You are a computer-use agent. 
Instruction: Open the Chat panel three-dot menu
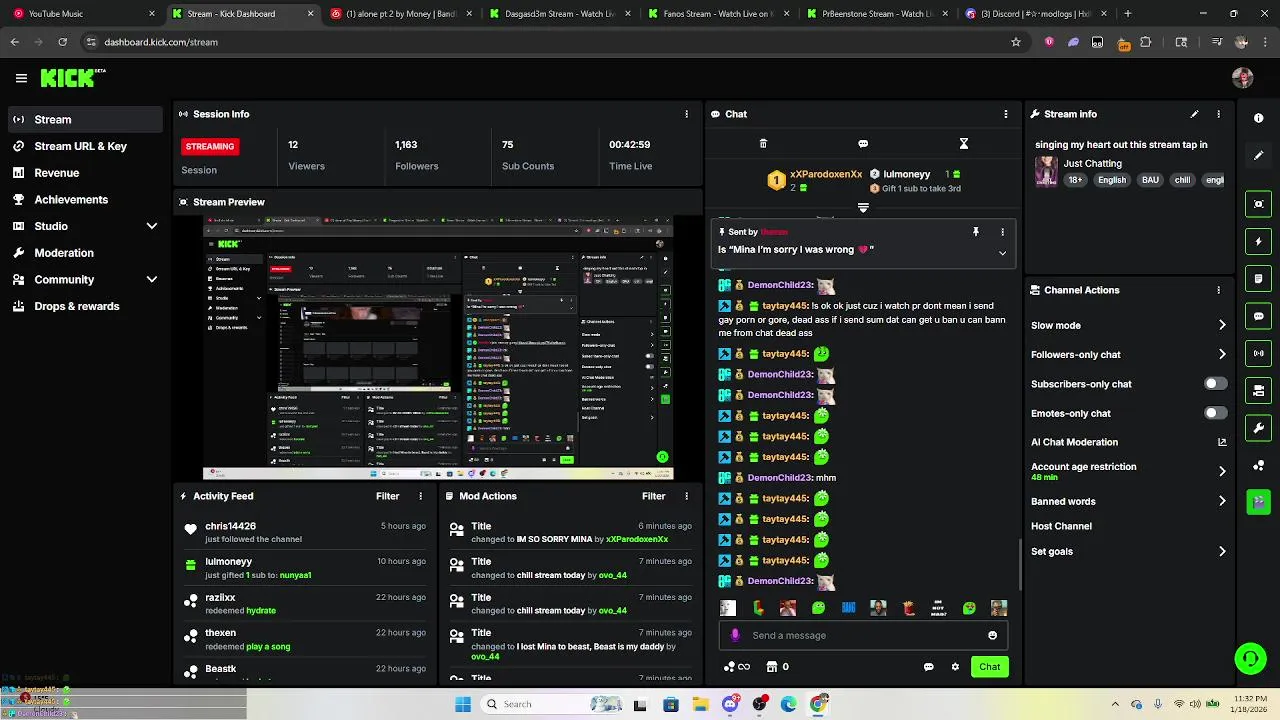(x=1006, y=114)
